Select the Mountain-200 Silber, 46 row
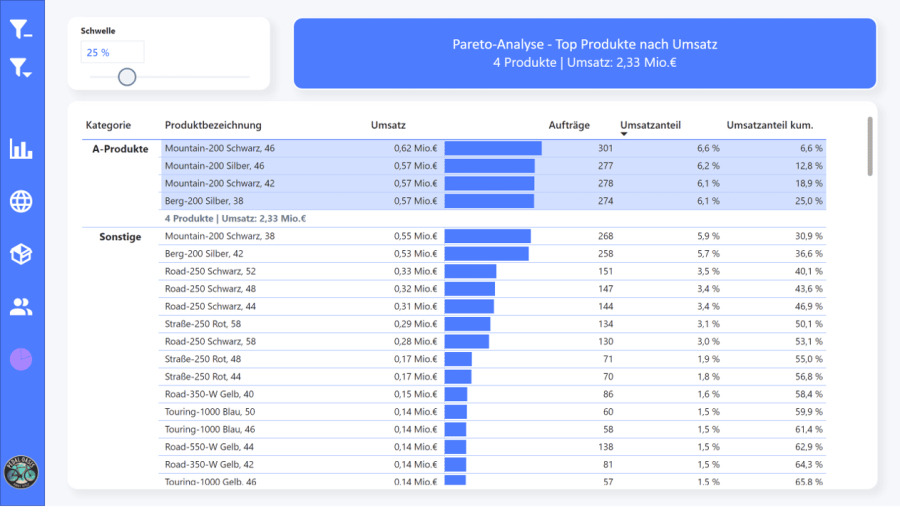 coord(215,166)
